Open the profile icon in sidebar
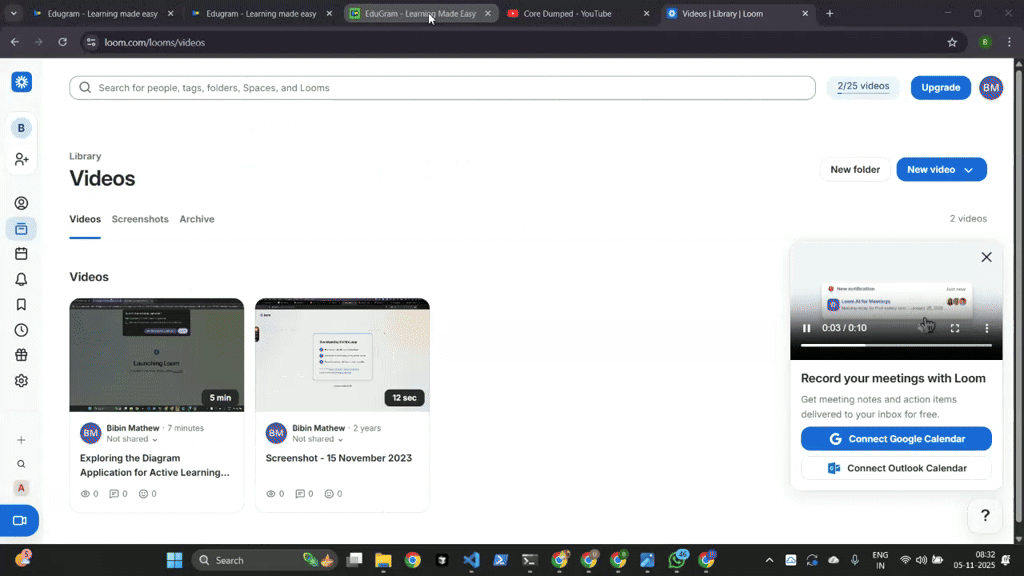The image size is (1024, 576). click(22, 203)
